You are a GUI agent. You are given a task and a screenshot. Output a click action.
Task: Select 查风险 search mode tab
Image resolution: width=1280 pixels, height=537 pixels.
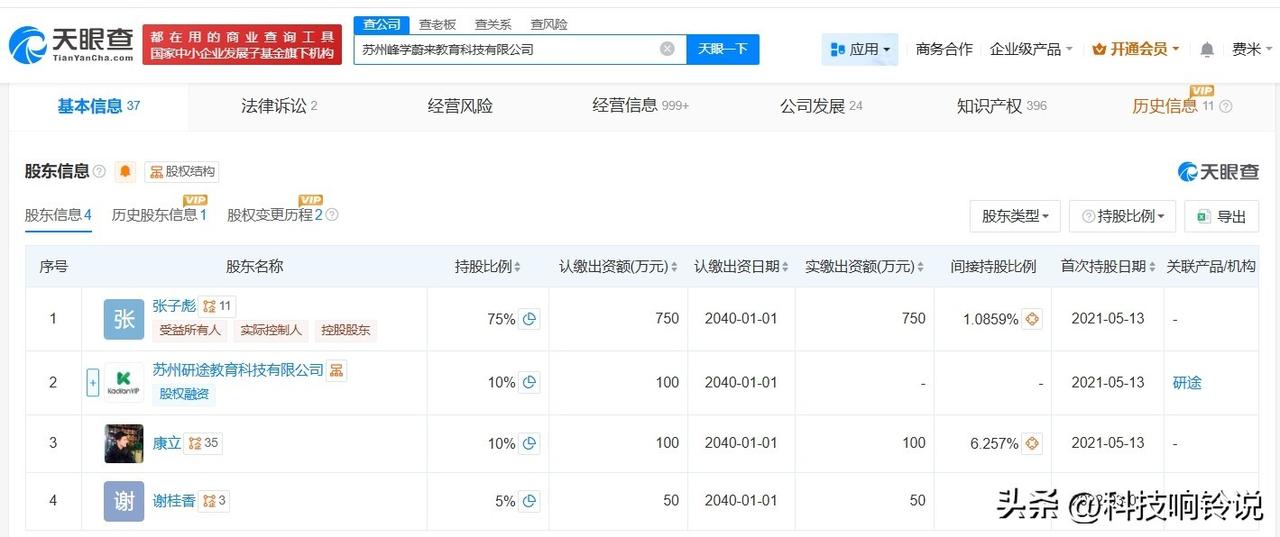549,24
